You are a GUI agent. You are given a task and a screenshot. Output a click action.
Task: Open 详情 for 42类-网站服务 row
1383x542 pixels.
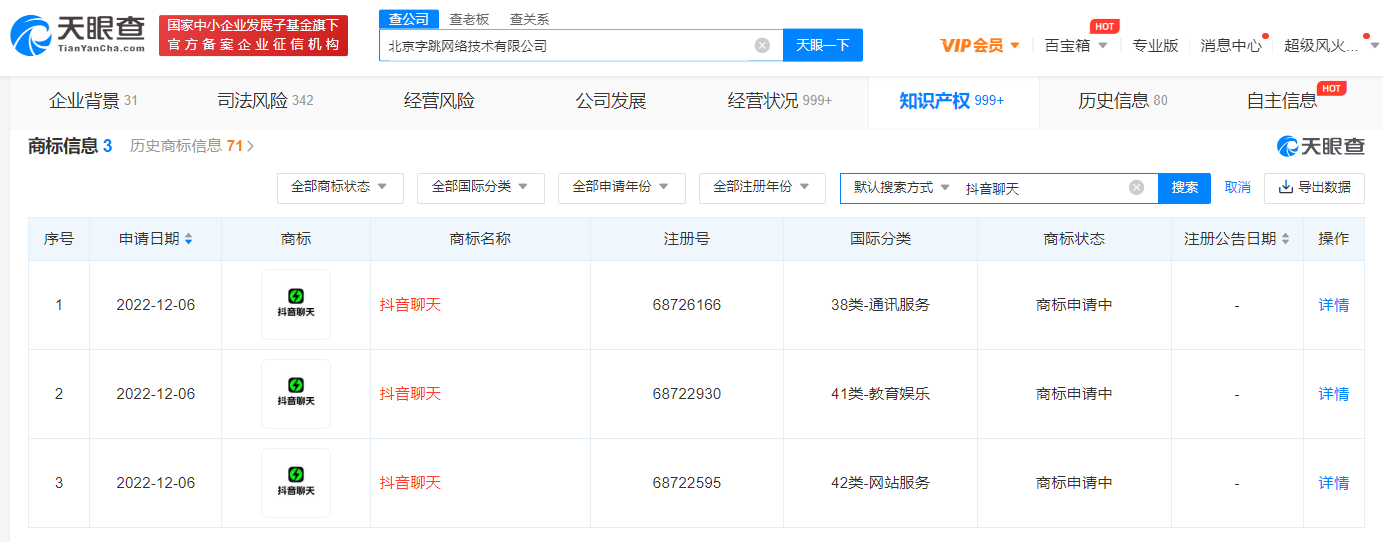[1333, 483]
